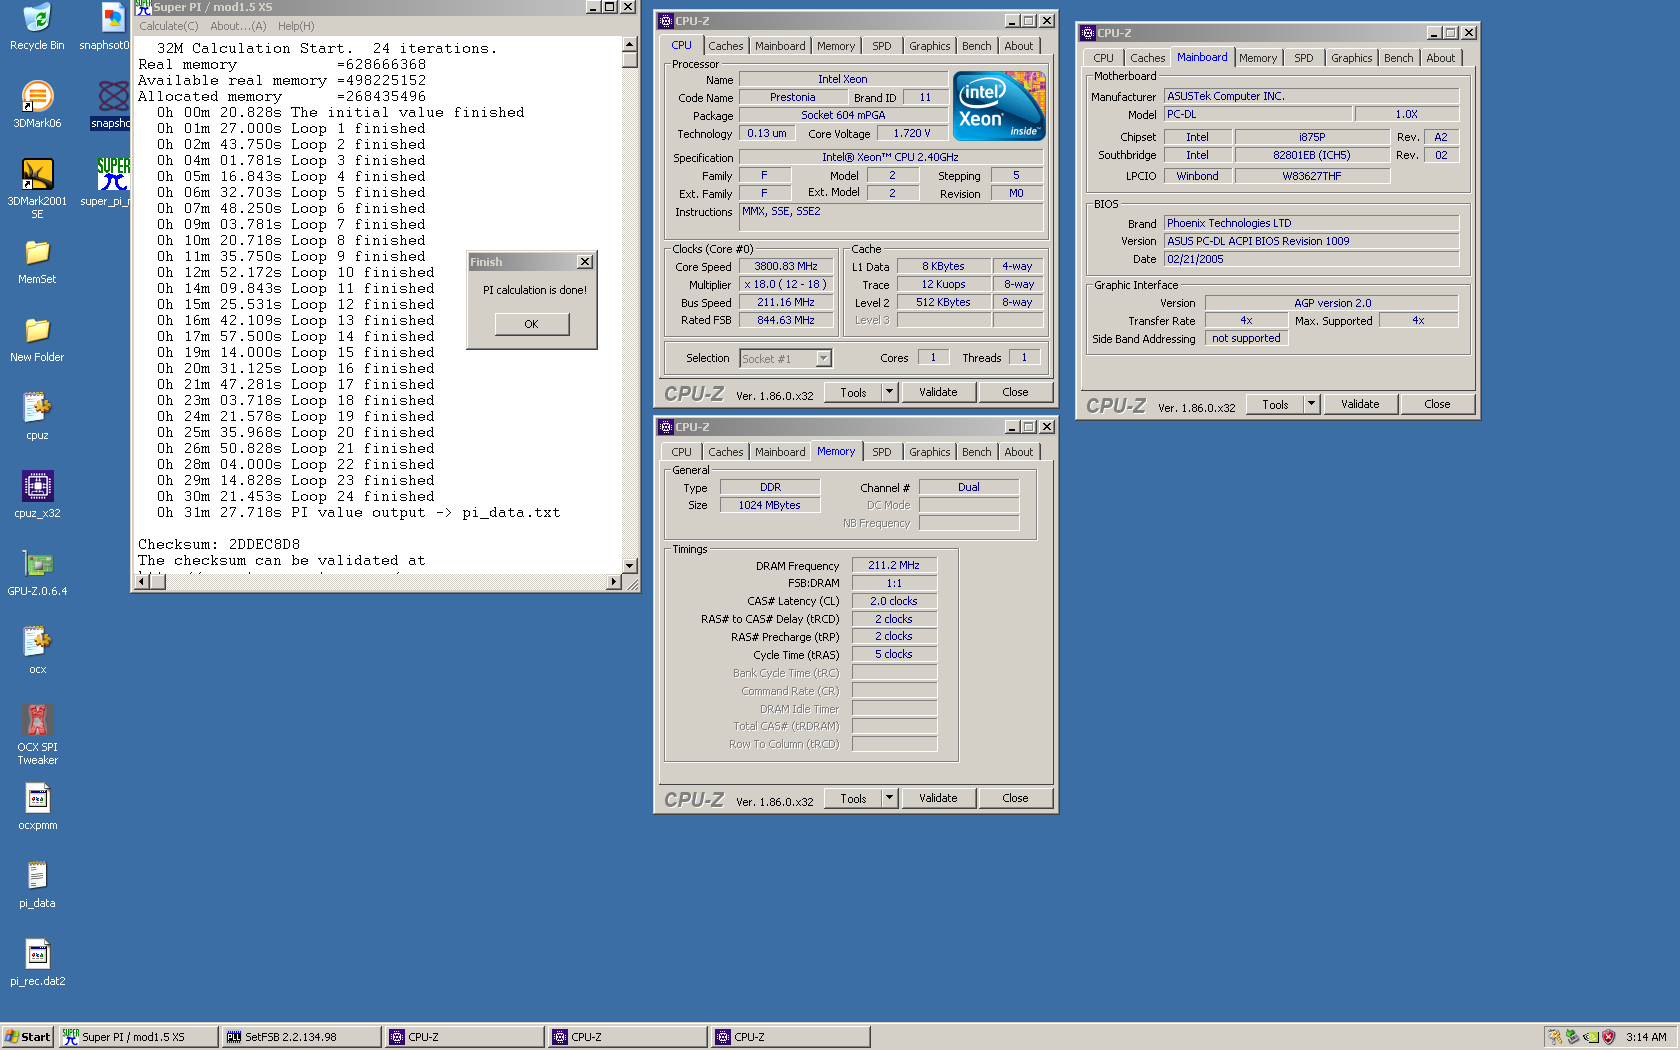The height and width of the screenshot is (1050, 1680).
Task: Click Tools button in the CPU tab window
Action: 853,393
